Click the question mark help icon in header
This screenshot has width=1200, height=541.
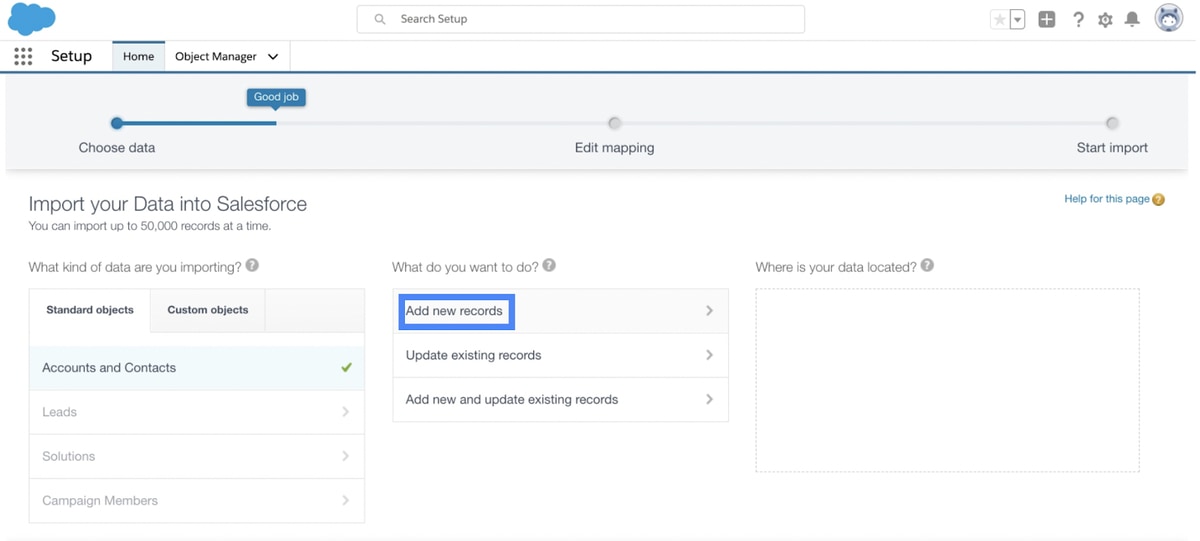point(1078,19)
